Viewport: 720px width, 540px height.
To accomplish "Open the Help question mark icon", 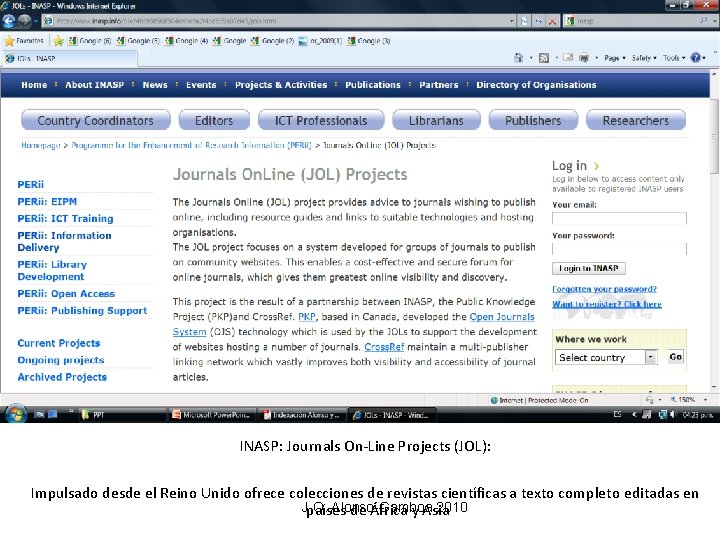I will 696,58.
